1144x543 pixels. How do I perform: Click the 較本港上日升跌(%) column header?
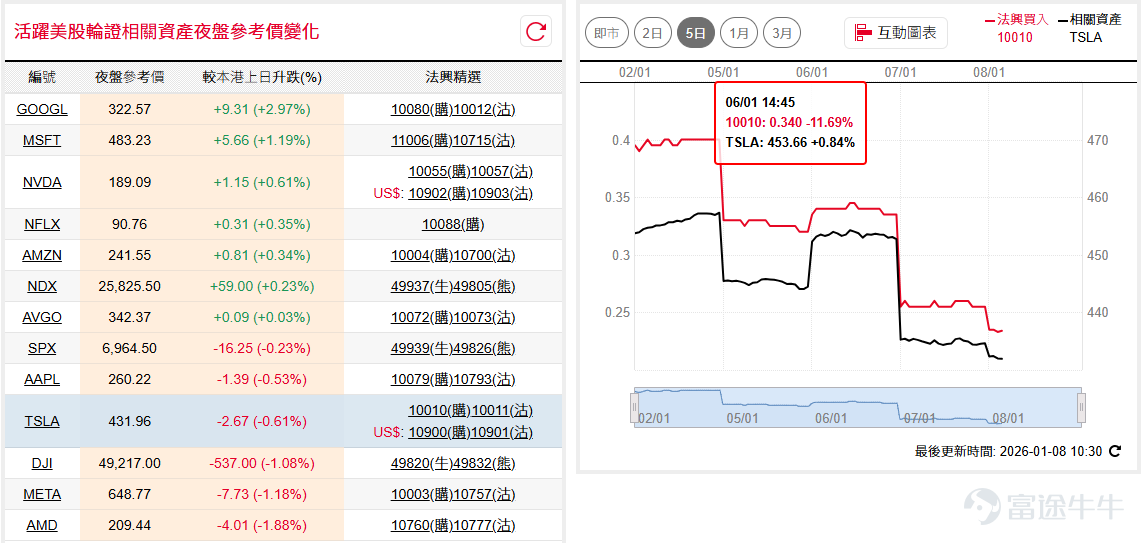[x=262, y=77]
